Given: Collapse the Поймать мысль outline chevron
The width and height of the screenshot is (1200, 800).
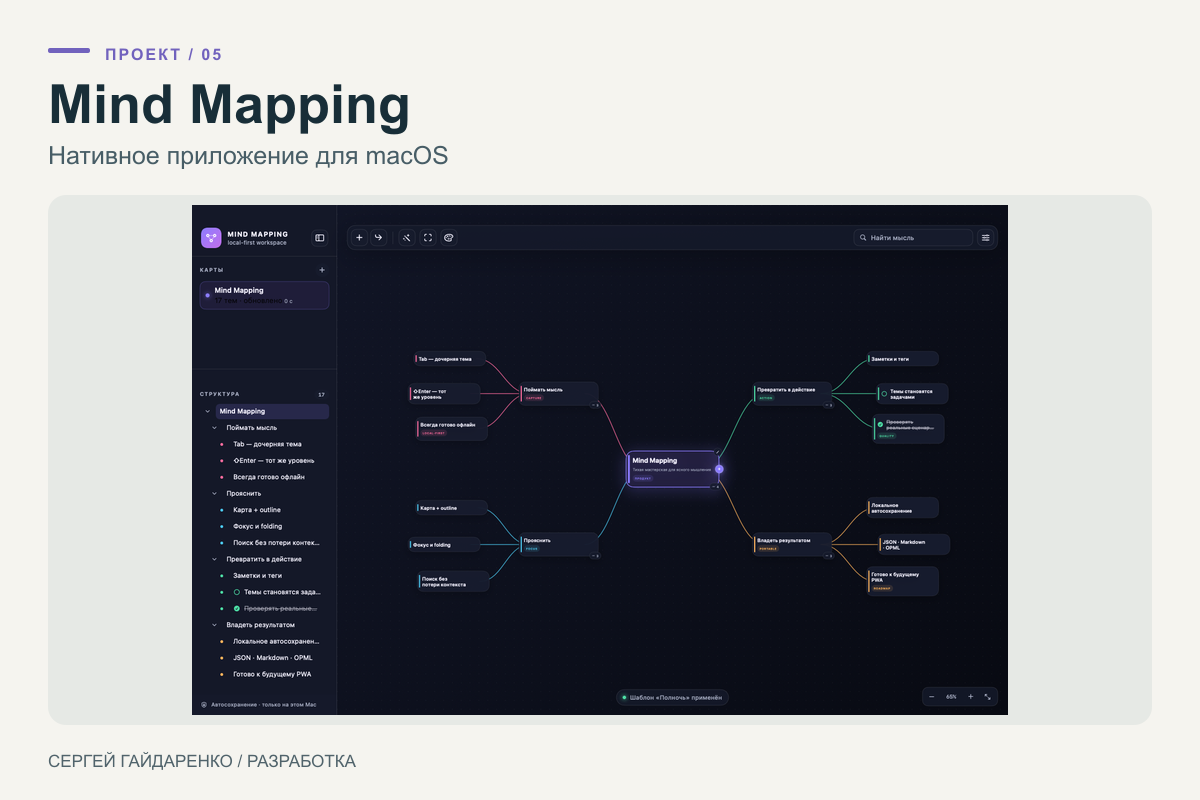Looking at the screenshot, I should tap(214, 427).
